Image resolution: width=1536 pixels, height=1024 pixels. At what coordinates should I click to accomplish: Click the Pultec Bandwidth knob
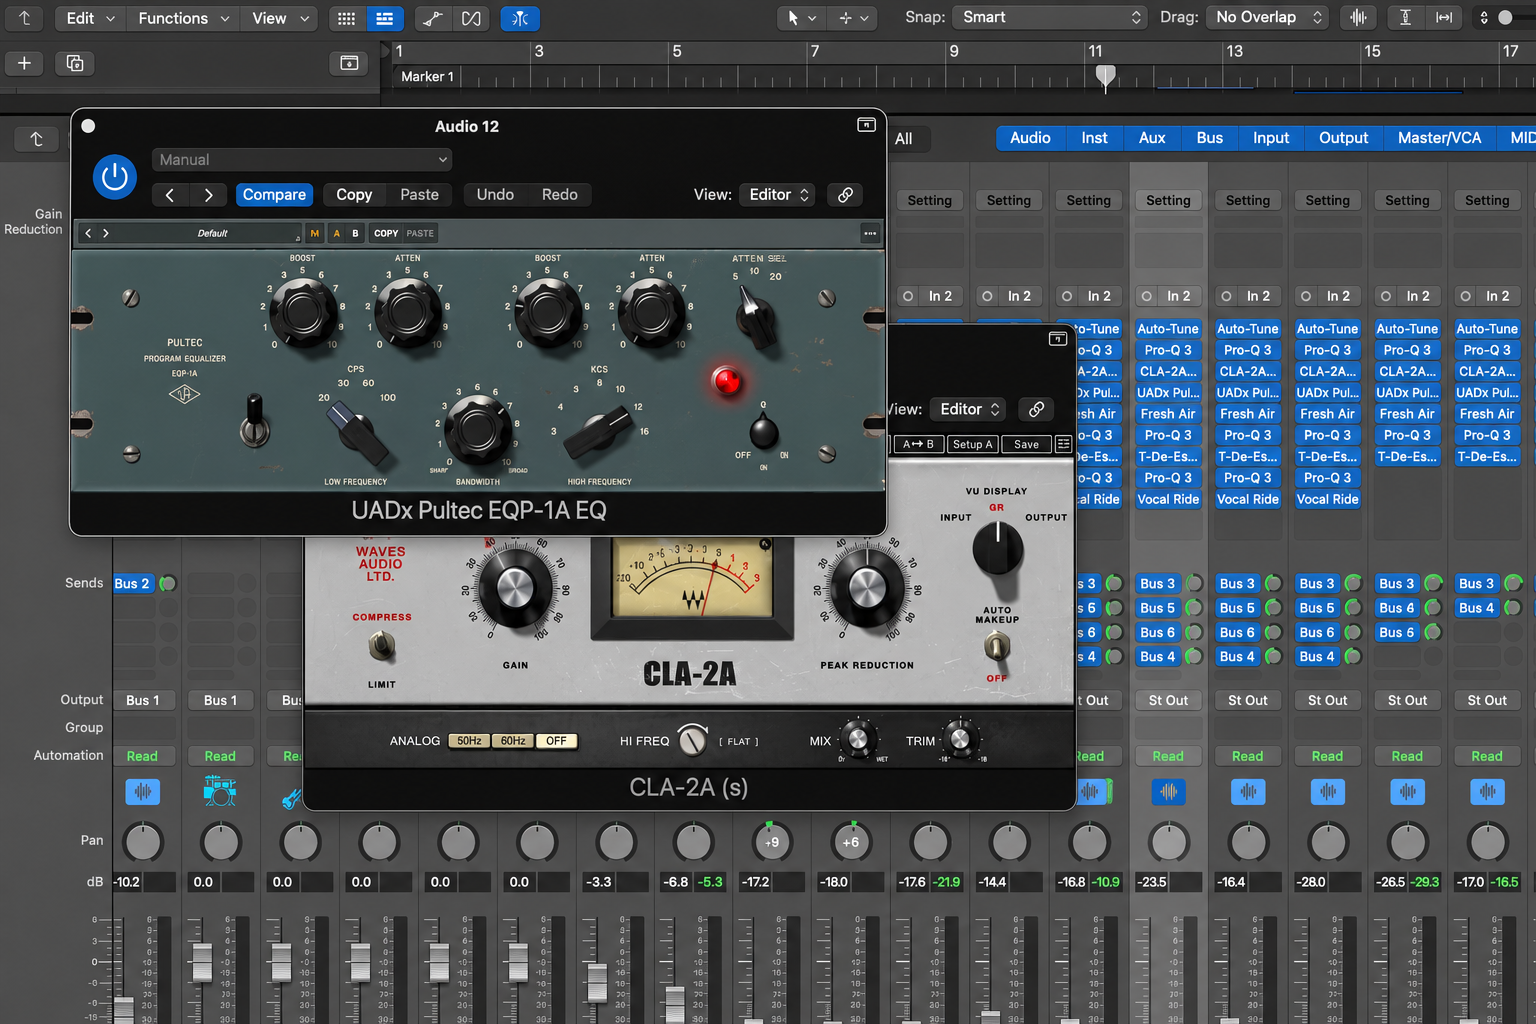(477, 429)
